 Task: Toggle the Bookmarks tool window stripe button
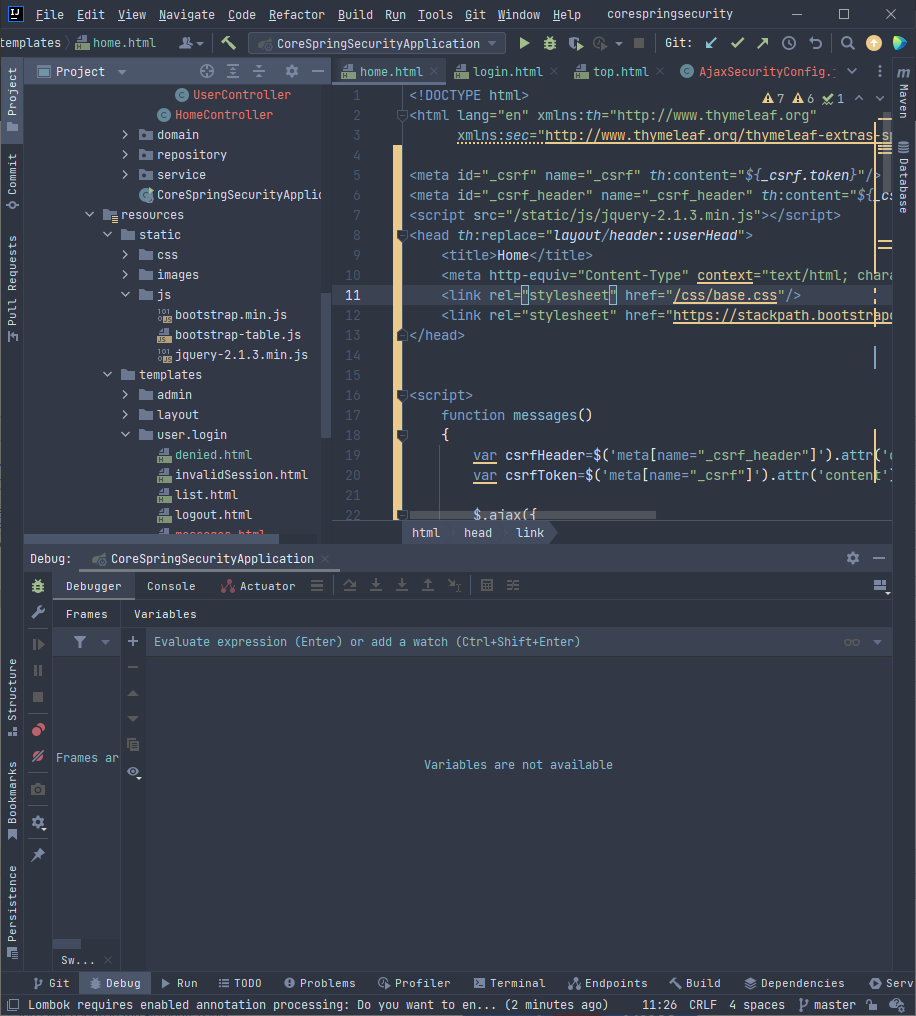[x=12, y=801]
